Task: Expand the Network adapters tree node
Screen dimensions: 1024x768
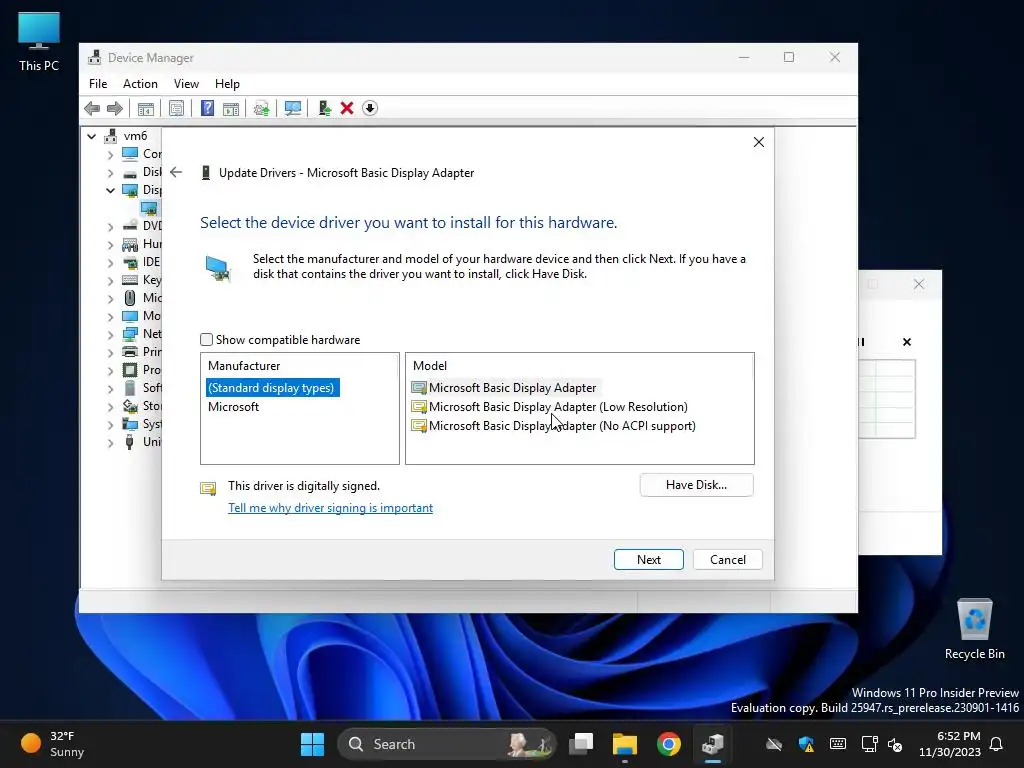Action: pyautogui.click(x=110, y=334)
